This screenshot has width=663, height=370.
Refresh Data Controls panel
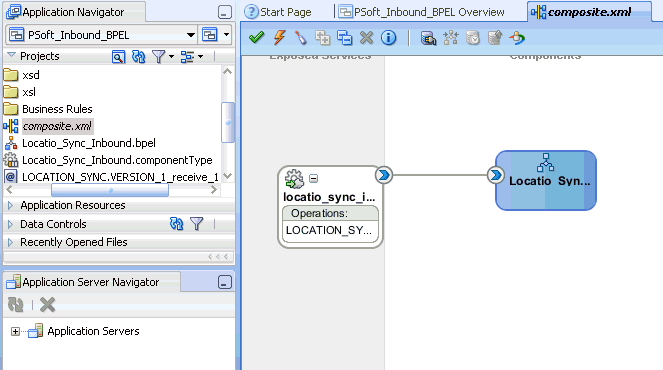click(x=176, y=223)
